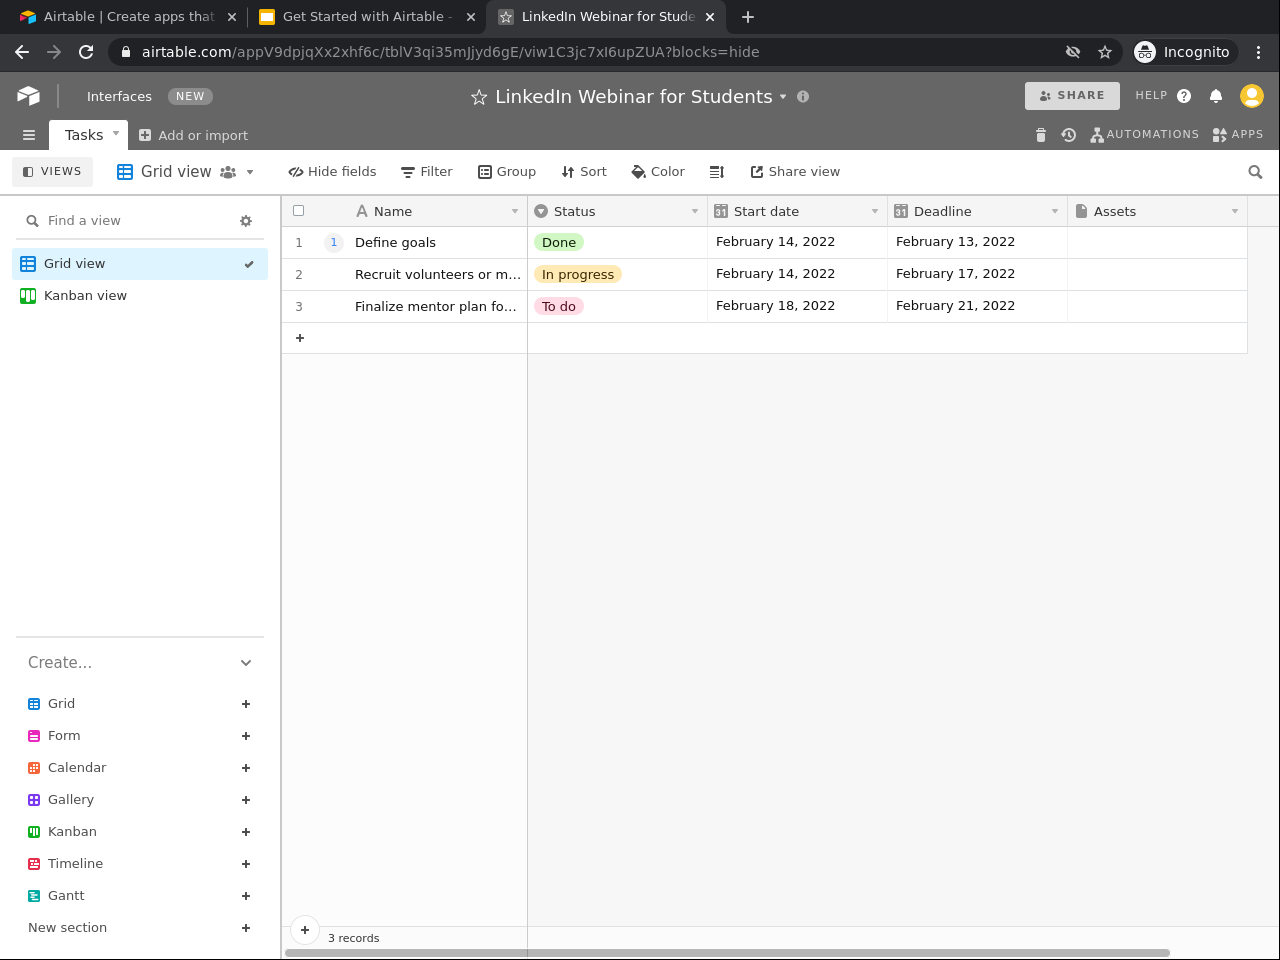
Task: Open the Sort options
Action: click(x=584, y=172)
